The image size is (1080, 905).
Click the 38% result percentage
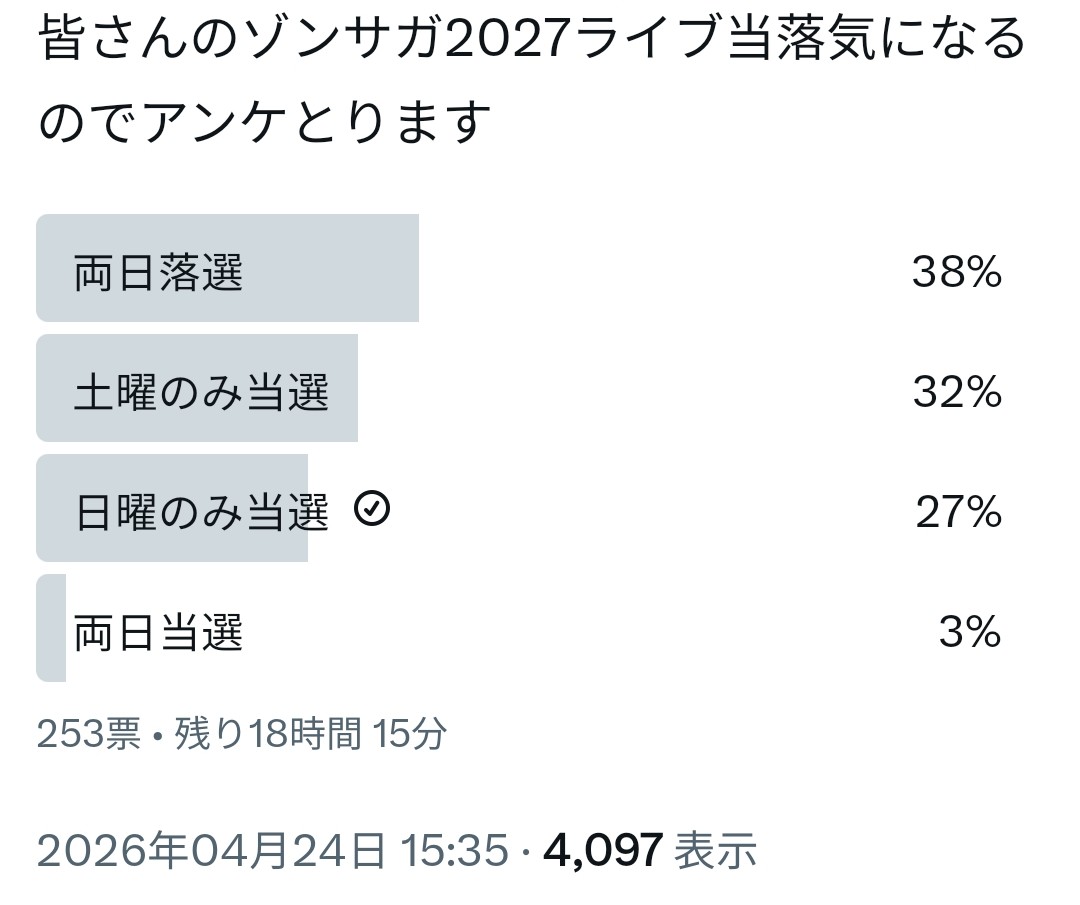coord(956,272)
